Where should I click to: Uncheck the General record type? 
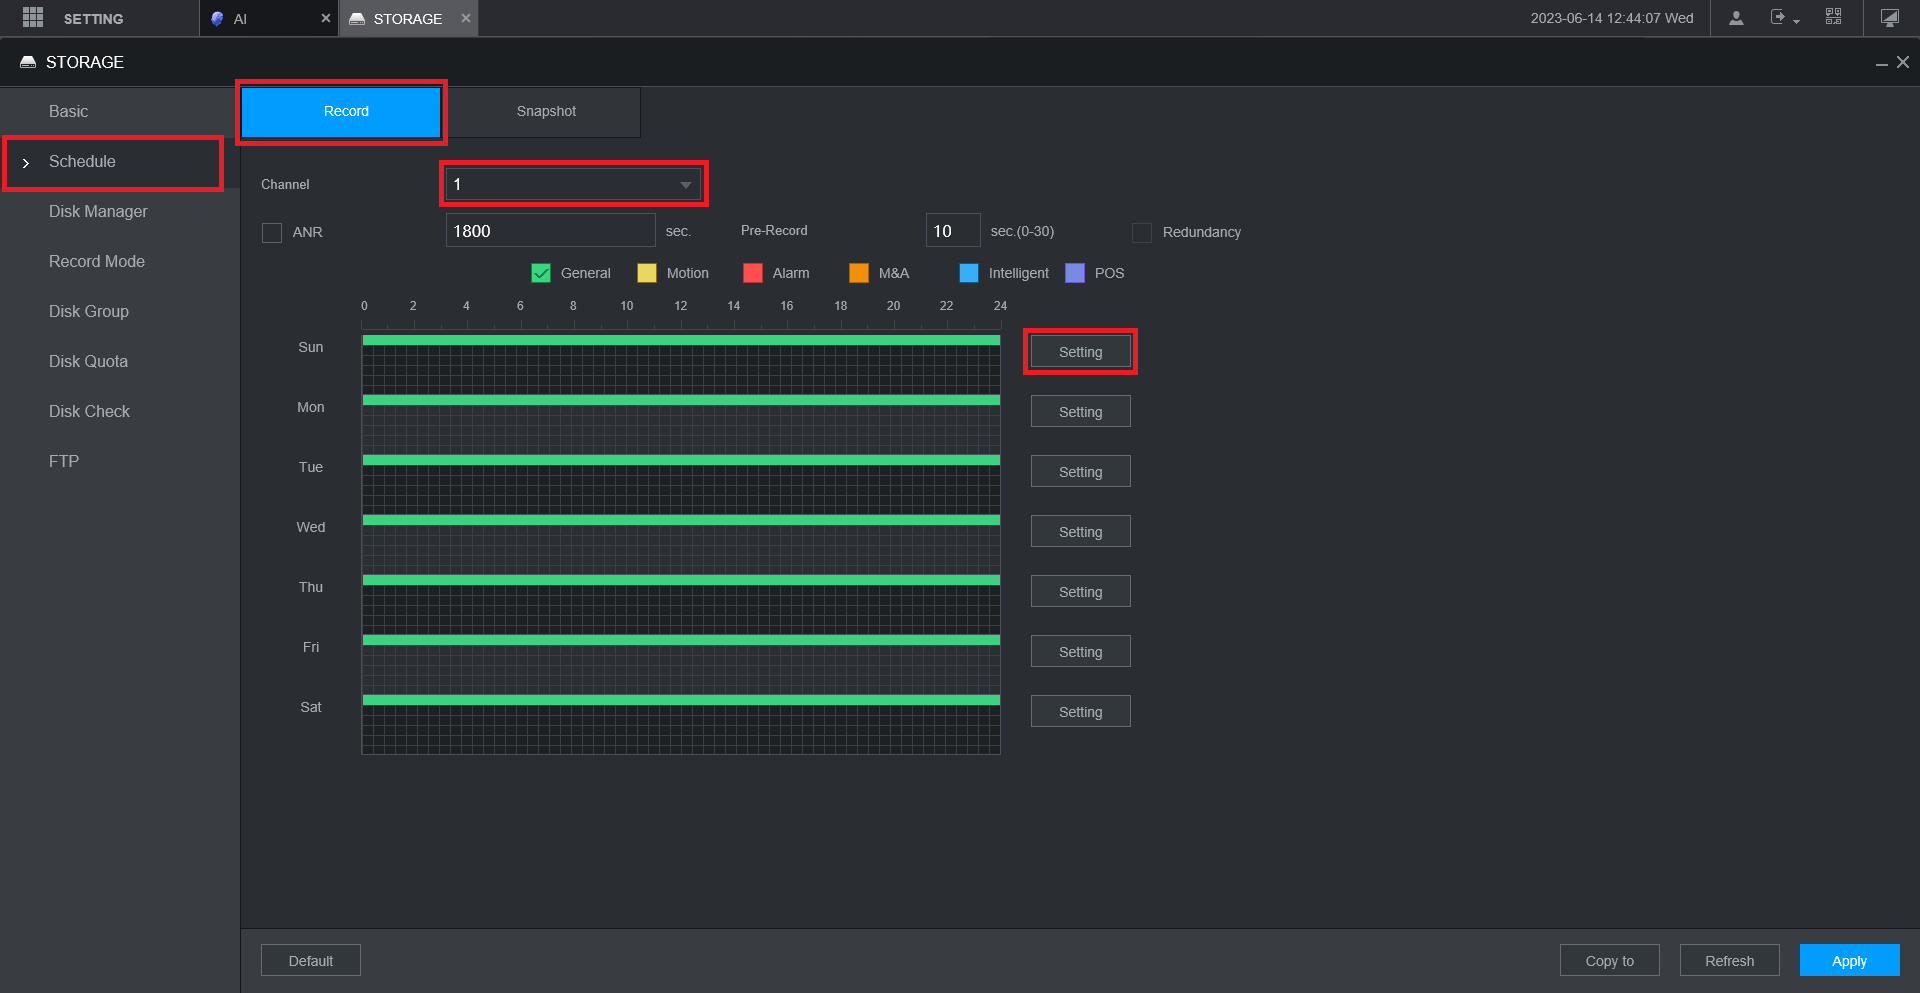pyautogui.click(x=541, y=273)
